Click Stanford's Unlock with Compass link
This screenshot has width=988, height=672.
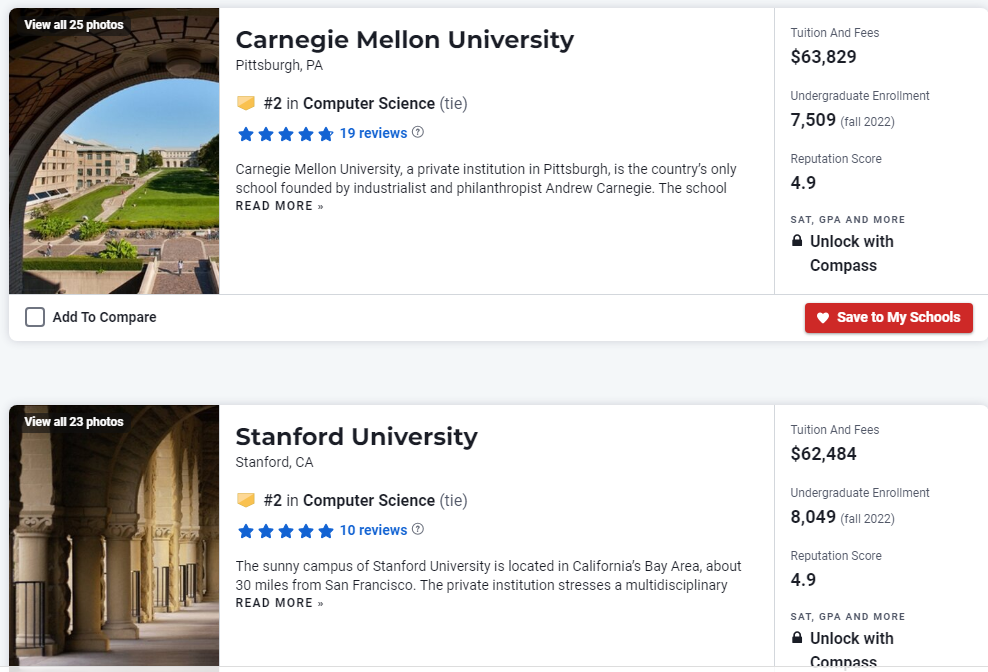point(851,650)
